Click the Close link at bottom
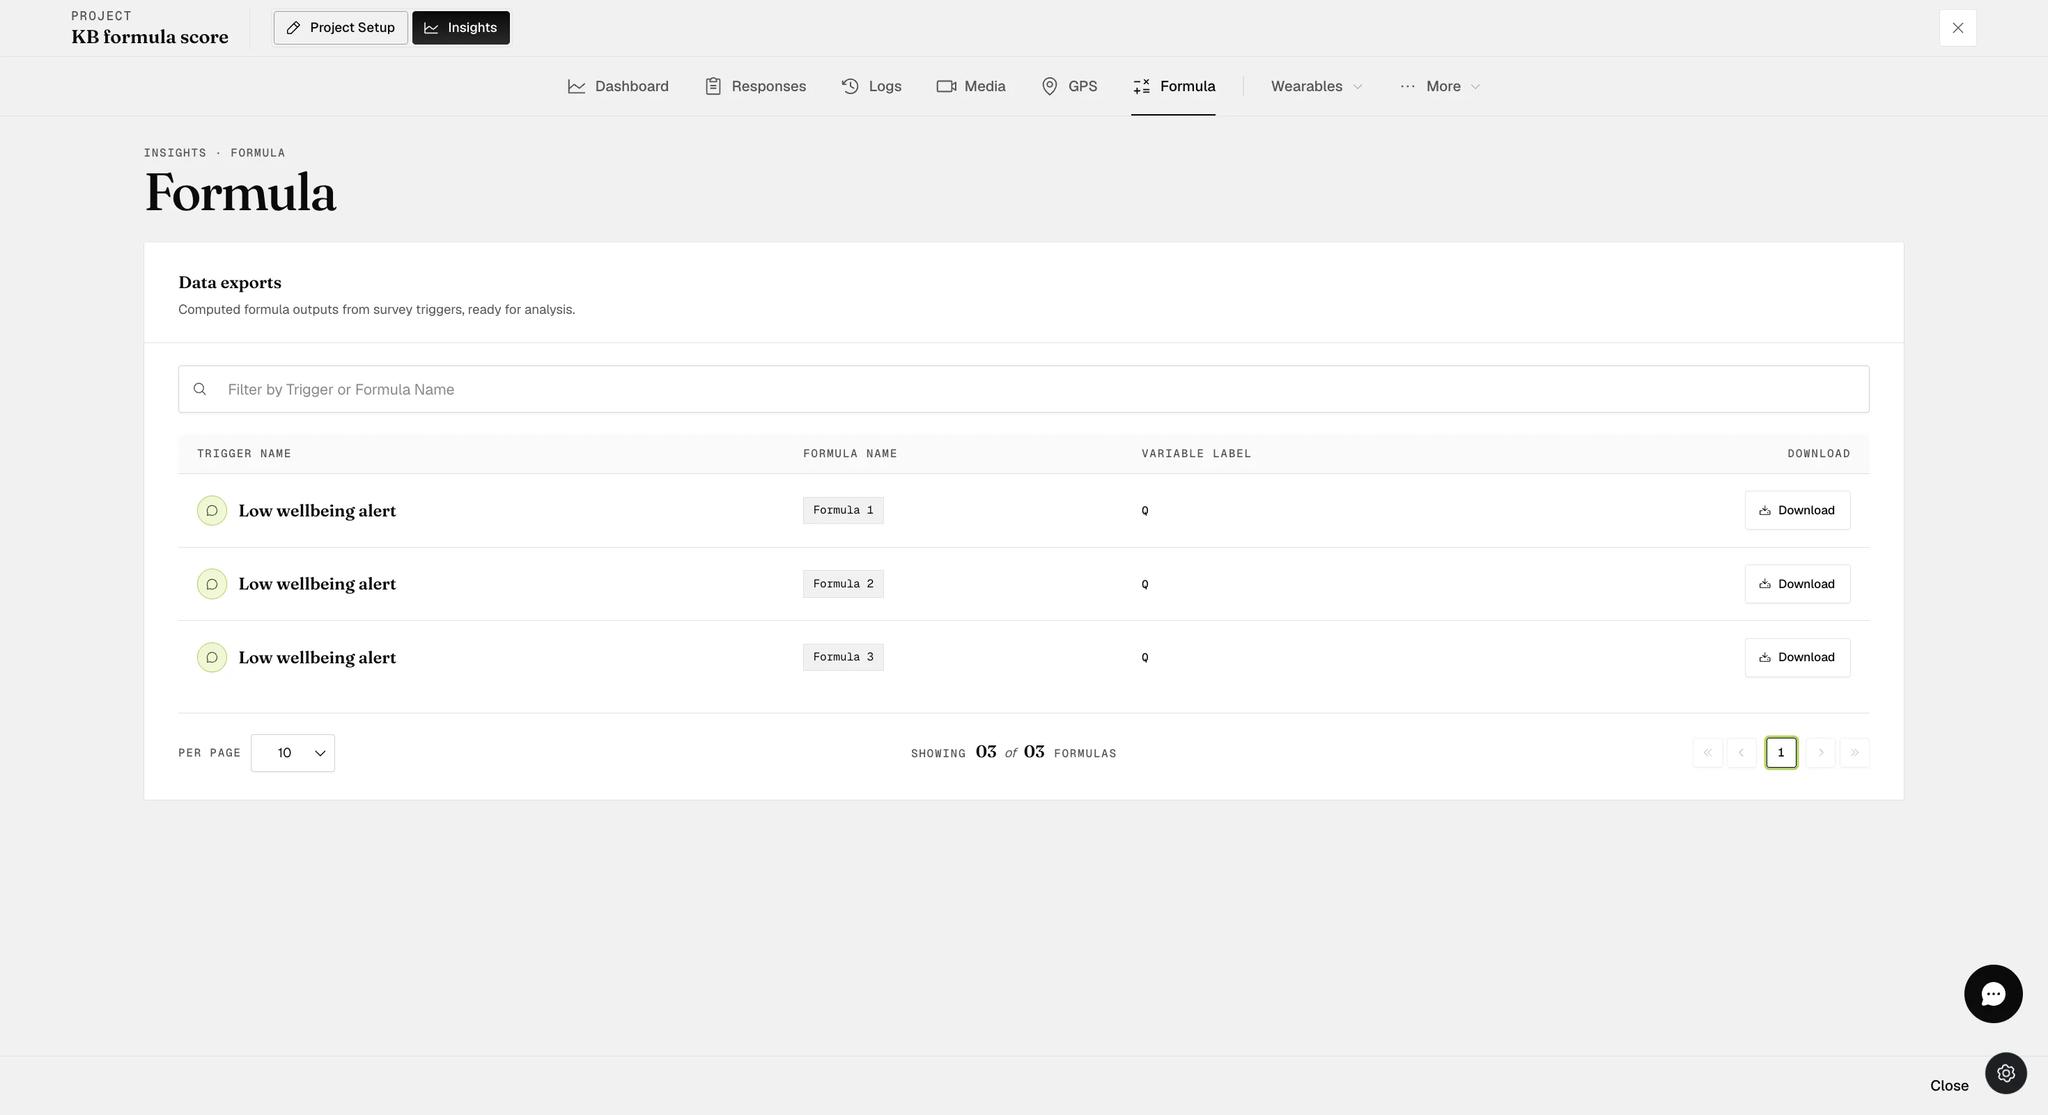2048x1115 pixels. point(1949,1085)
